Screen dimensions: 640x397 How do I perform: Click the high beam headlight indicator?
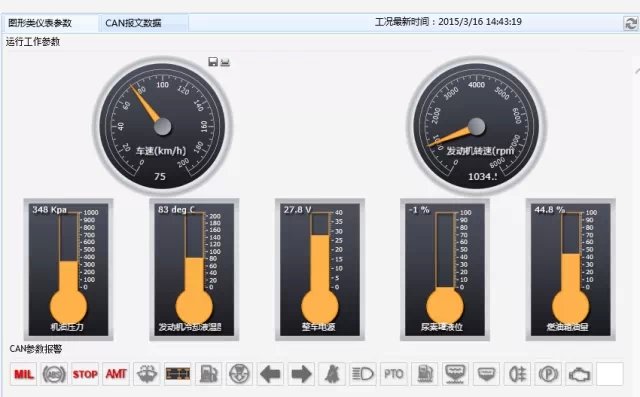363,374
